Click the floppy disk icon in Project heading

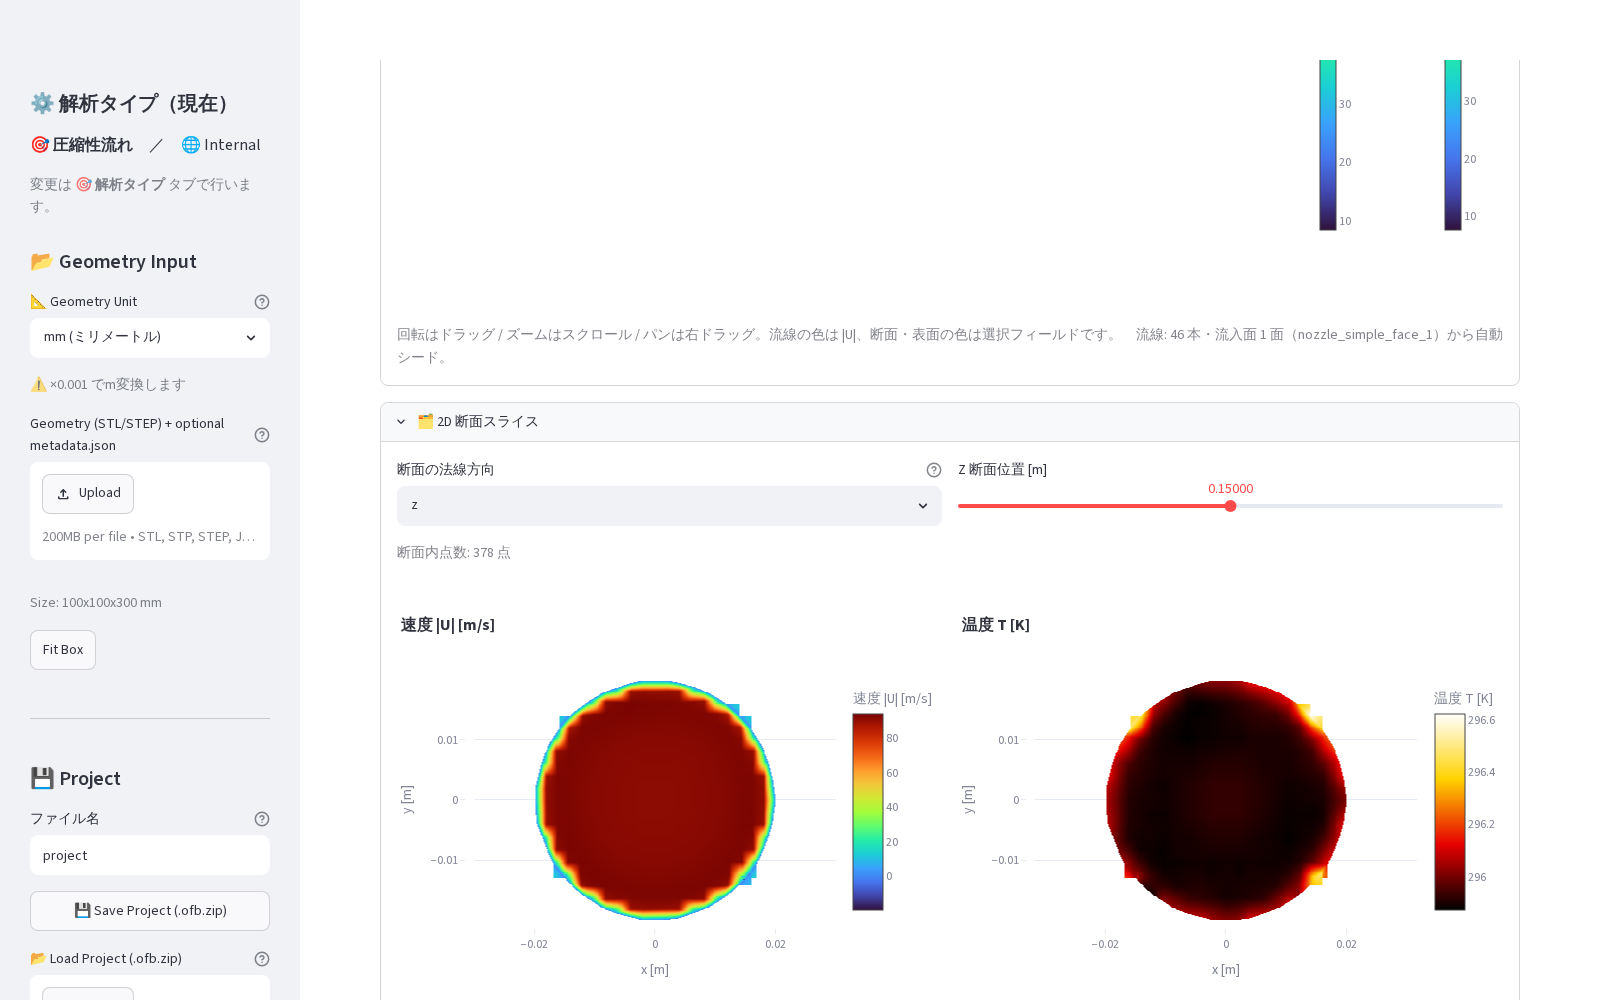click(41, 778)
